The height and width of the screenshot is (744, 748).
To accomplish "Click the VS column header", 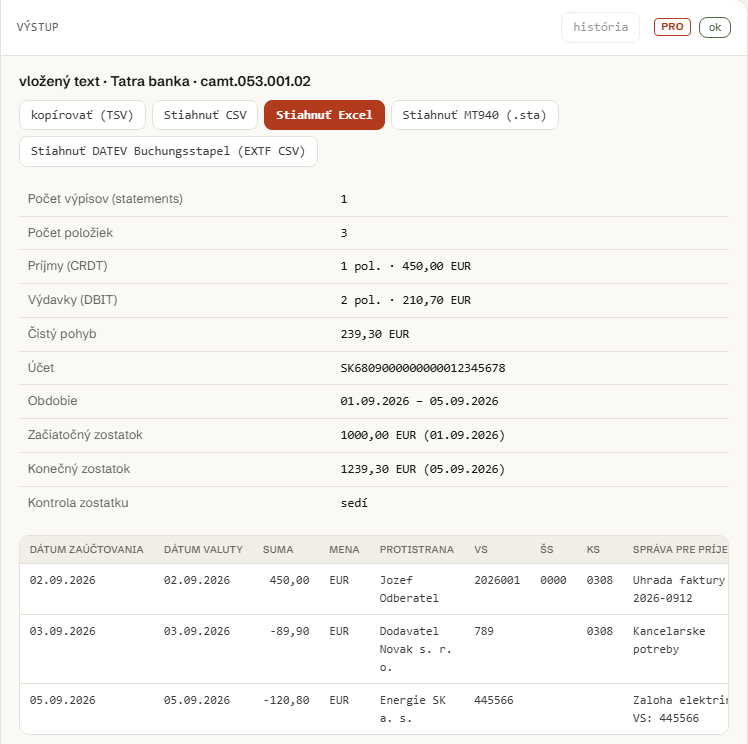I will coord(481,549).
